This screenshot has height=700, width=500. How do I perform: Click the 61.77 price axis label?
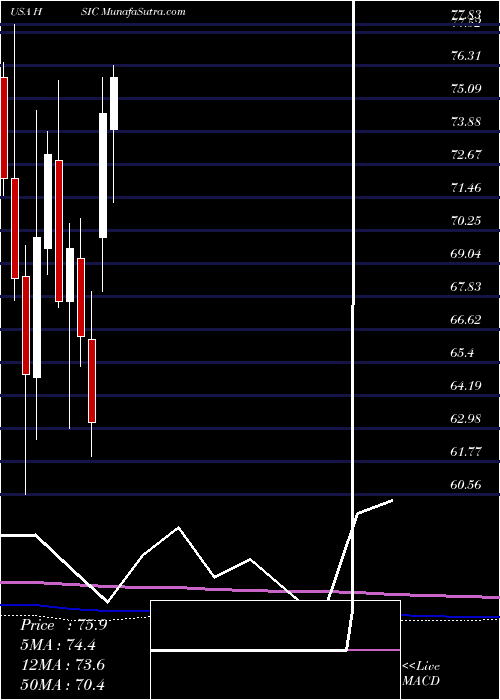466,451
